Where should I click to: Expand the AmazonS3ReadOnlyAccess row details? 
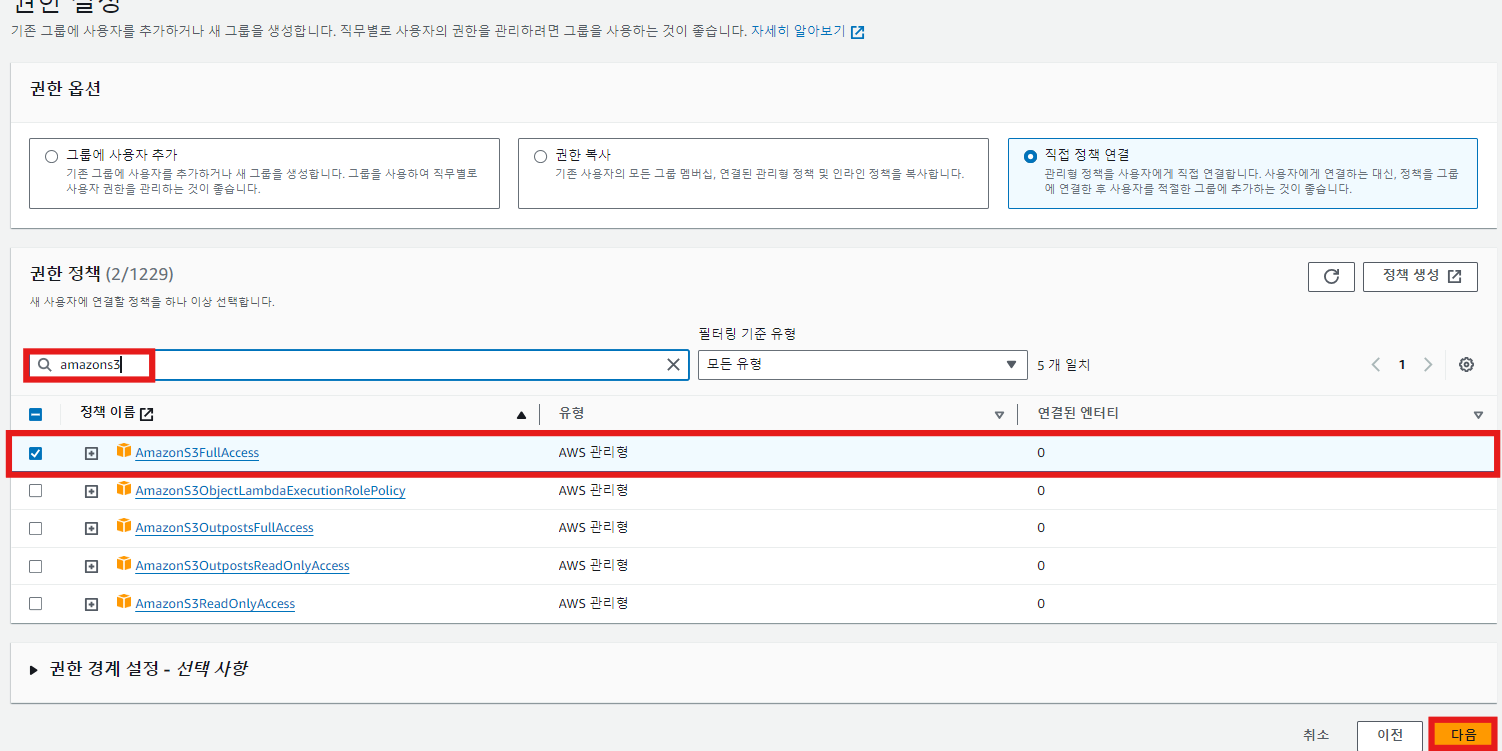(91, 604)
